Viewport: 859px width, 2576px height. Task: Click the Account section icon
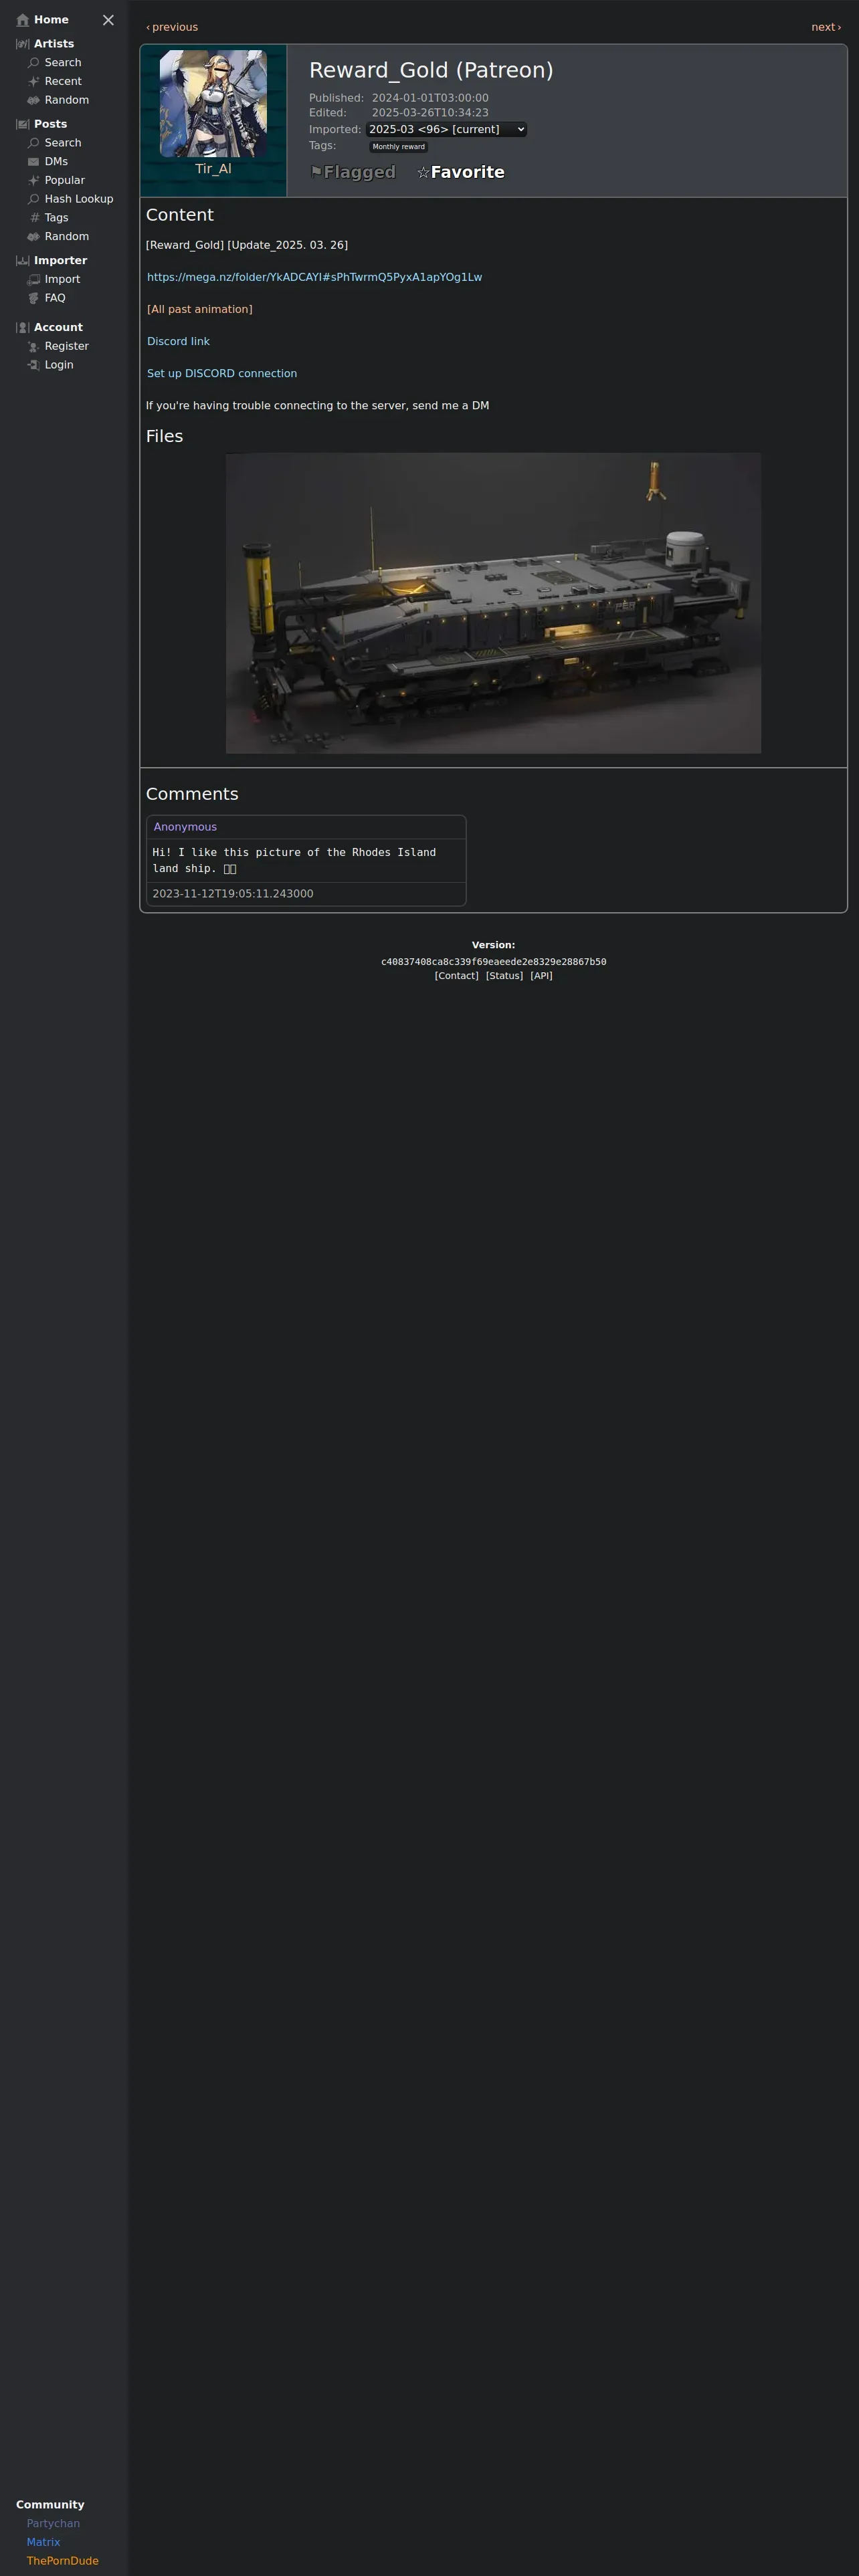(x=23, y=328)
